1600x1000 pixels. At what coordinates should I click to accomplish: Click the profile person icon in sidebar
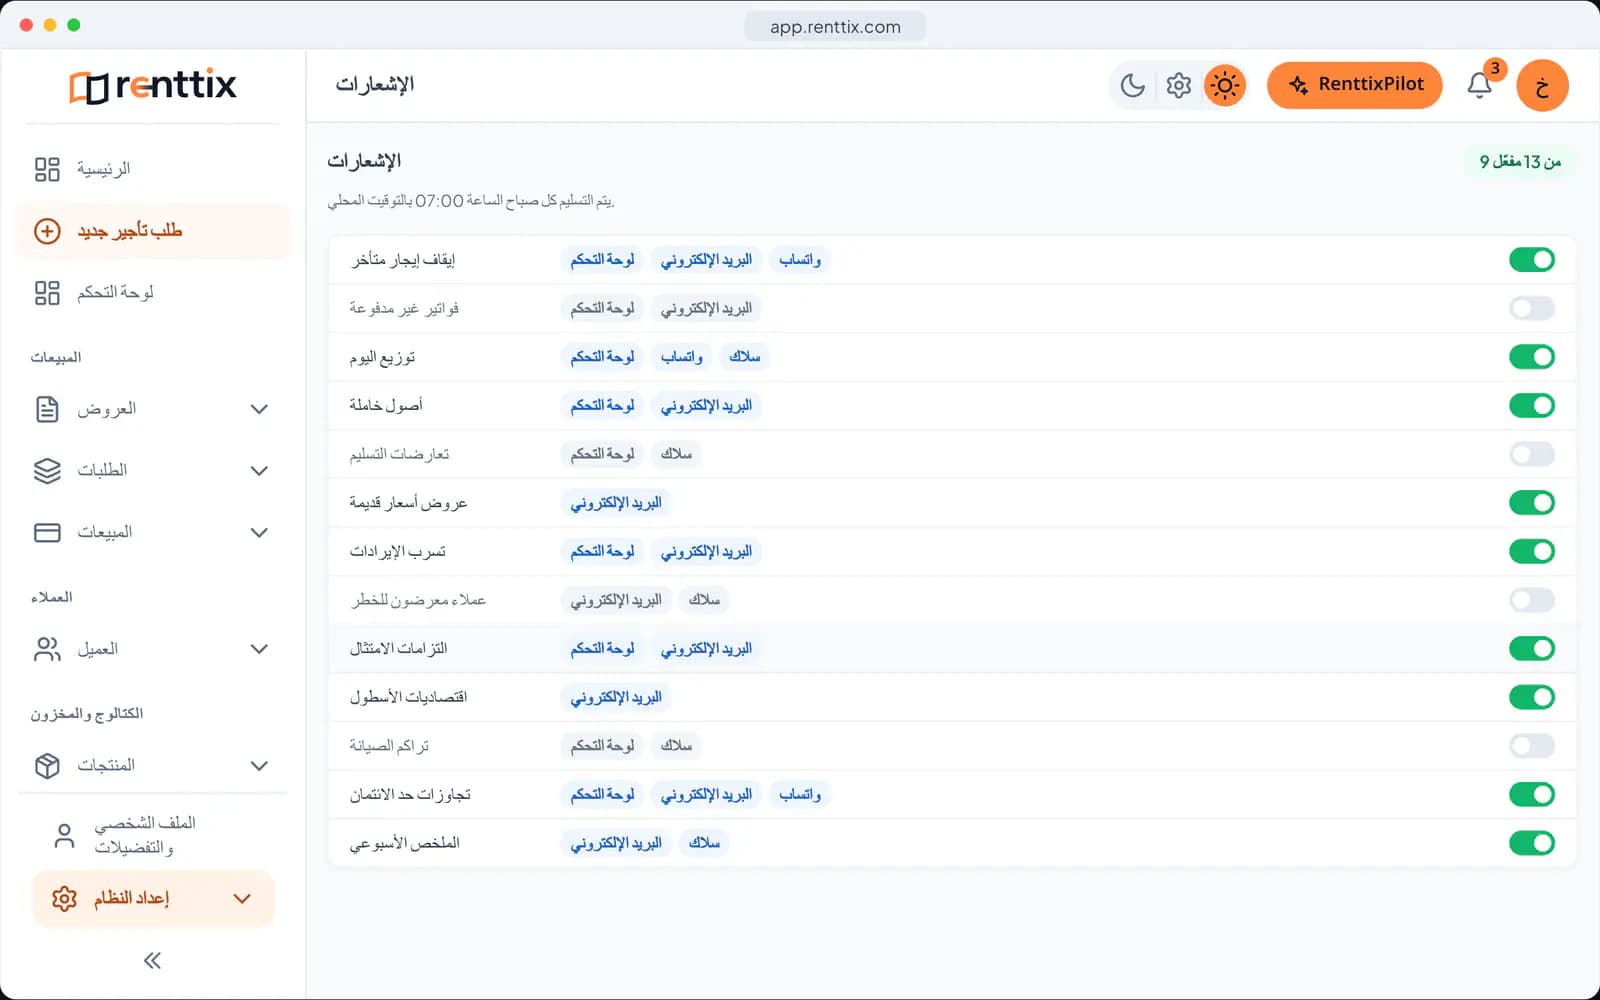(x=64, y=835)
